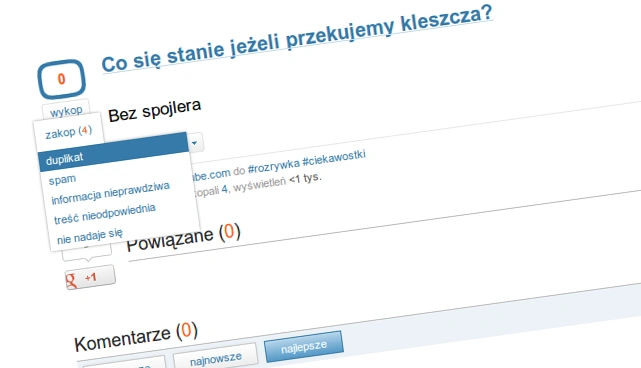Switch comments to najlepsze tab
The image size is (641, 368).
(304, 347)
